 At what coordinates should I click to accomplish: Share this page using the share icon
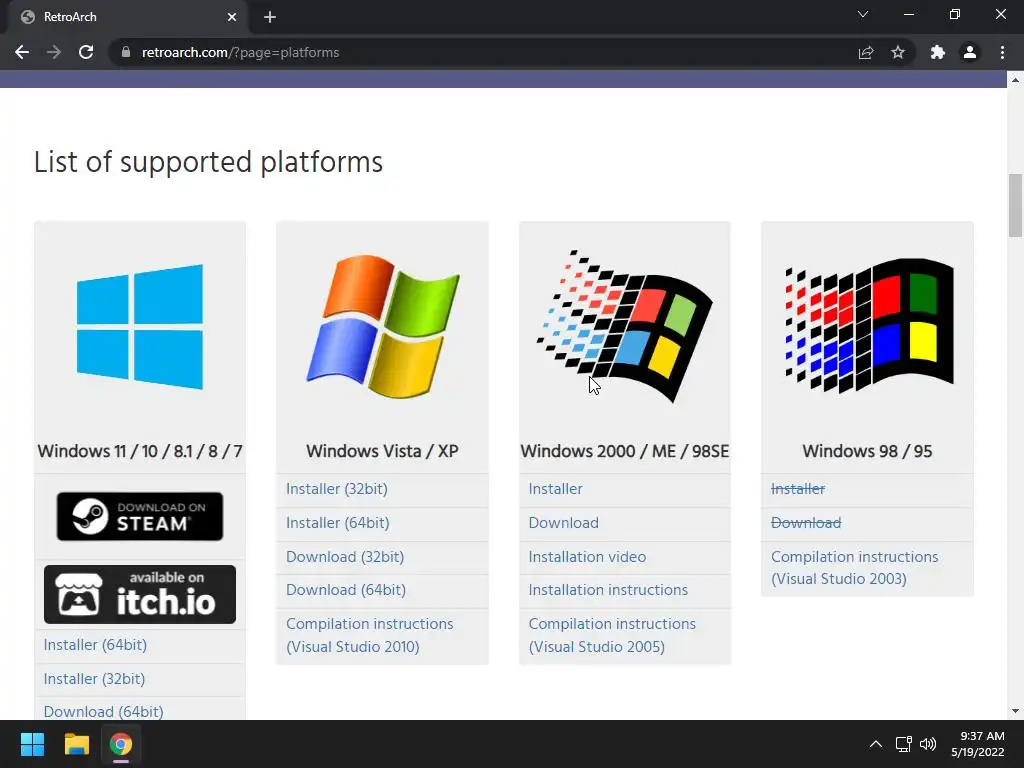point(866,52)
